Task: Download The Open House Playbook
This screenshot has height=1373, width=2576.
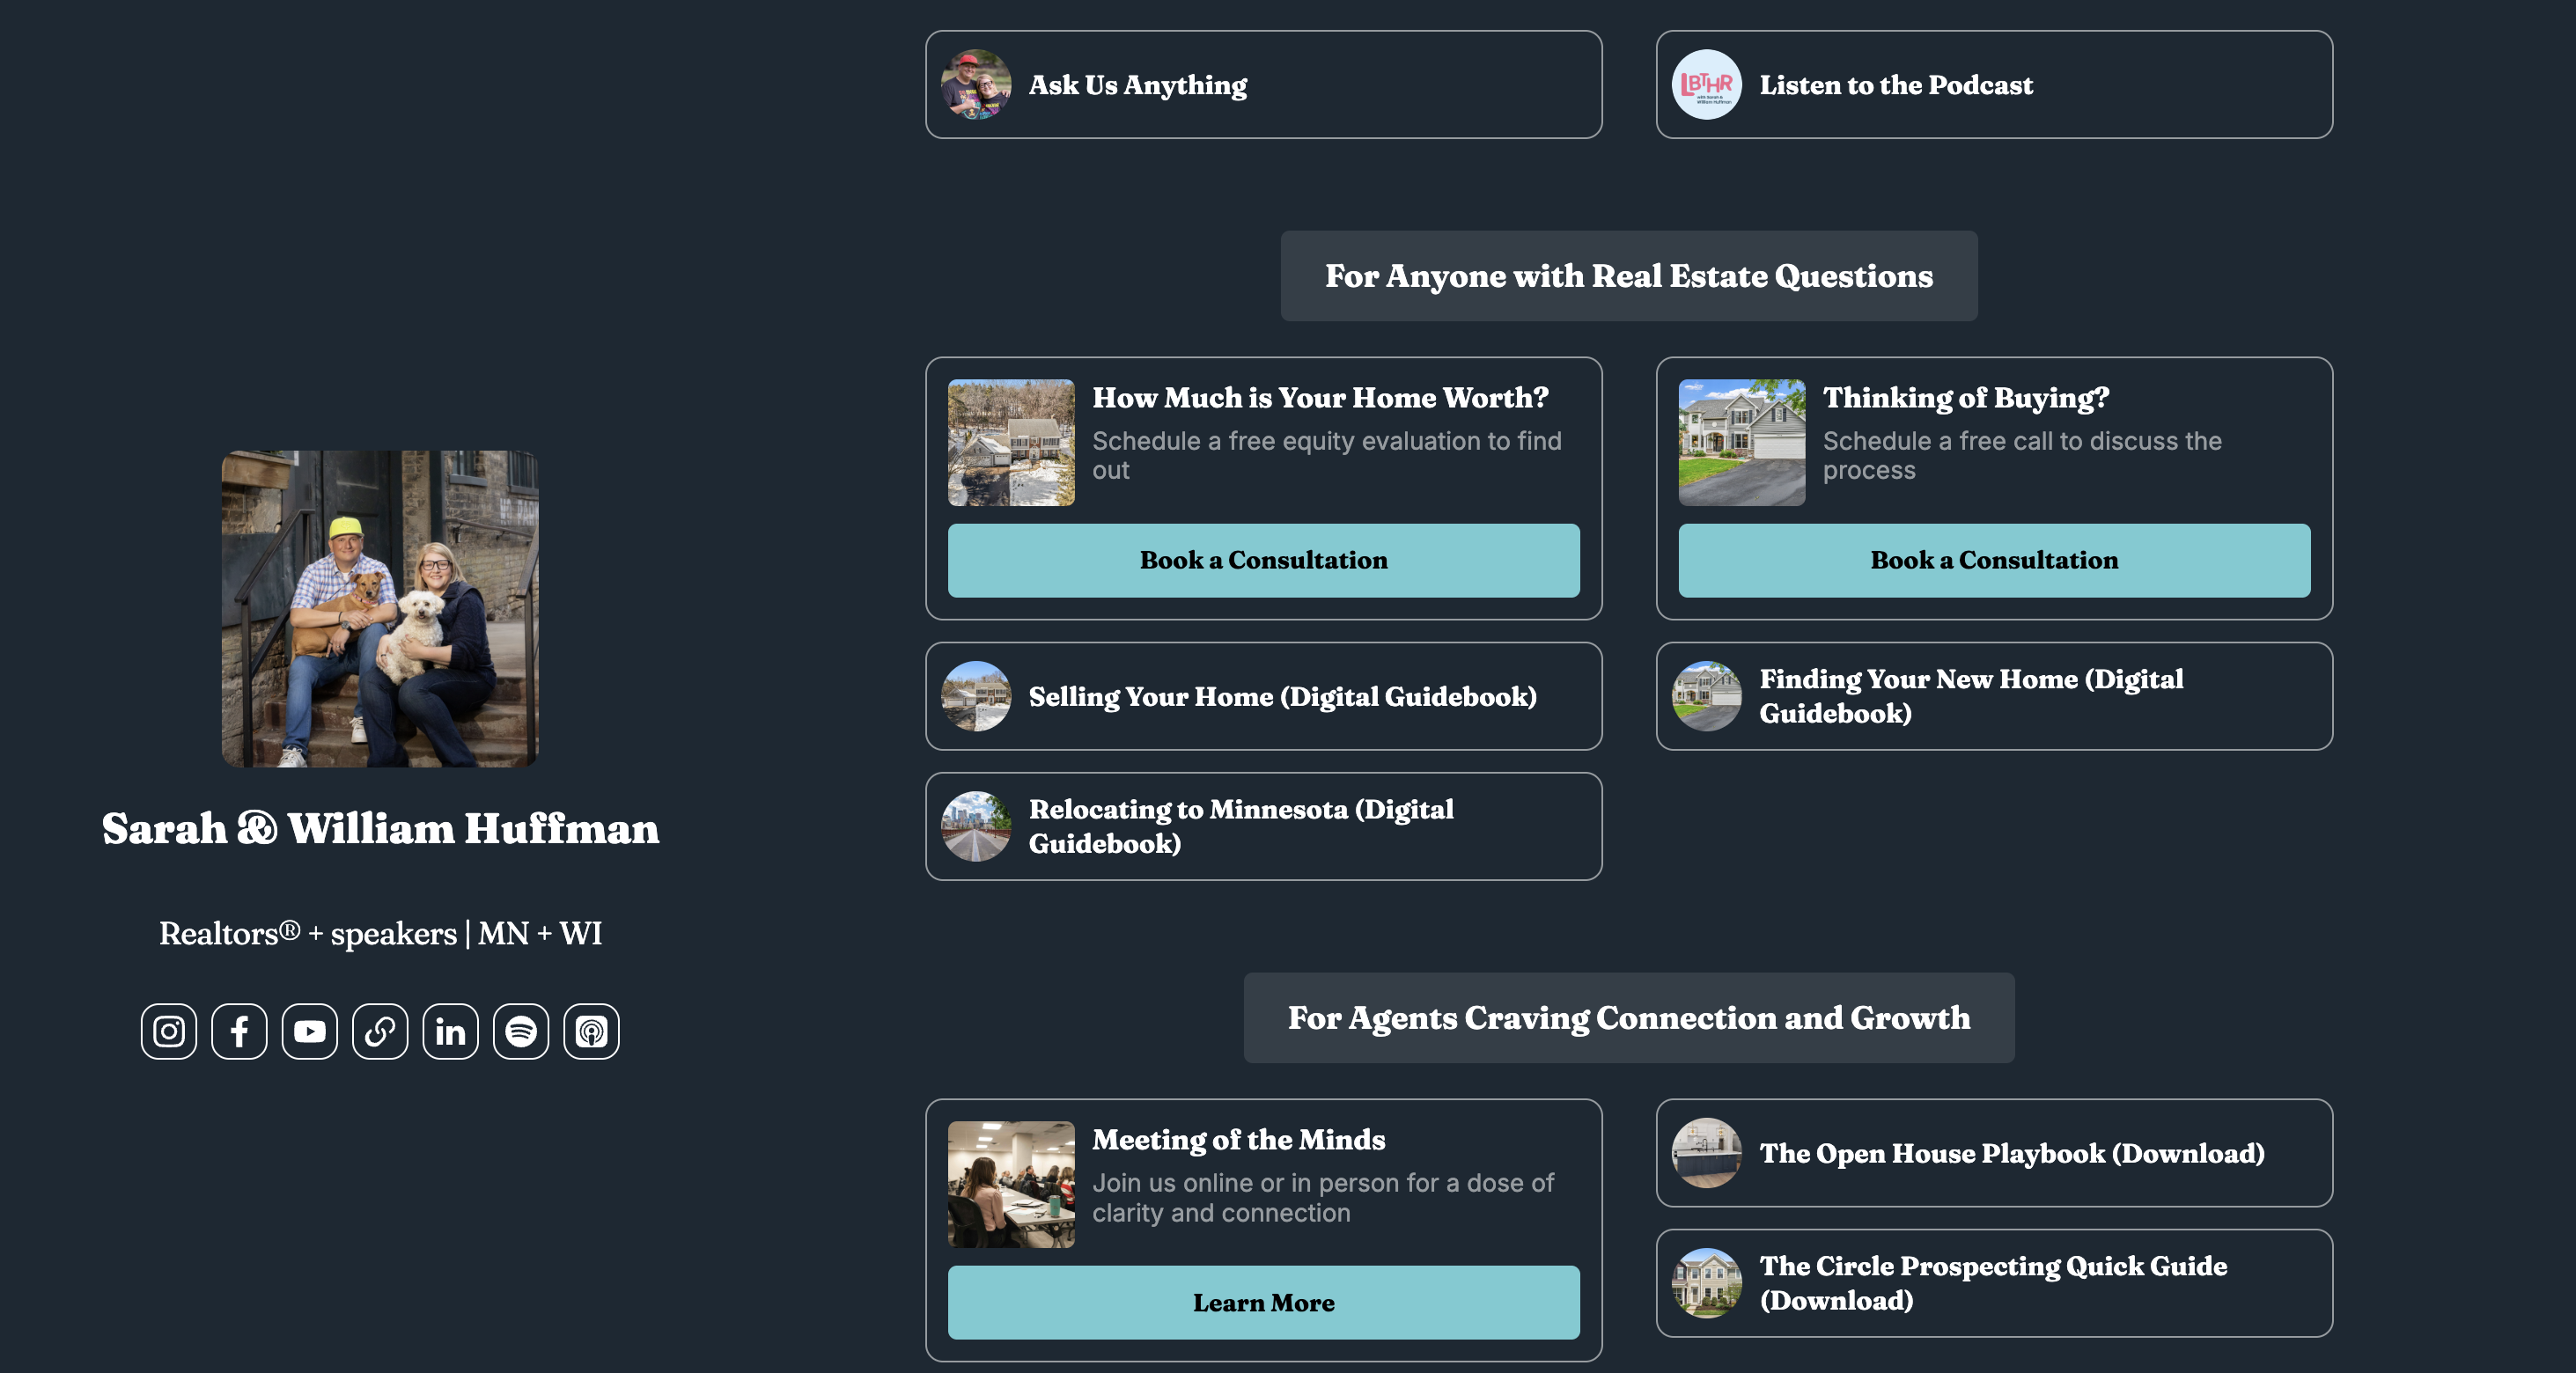Action: coord(1993,1153)
